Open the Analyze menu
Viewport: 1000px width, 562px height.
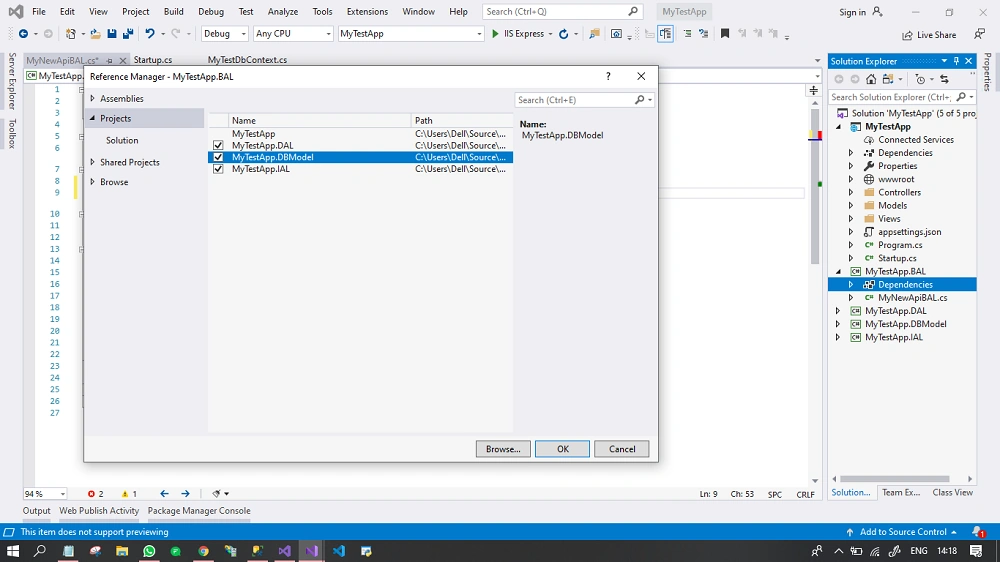pos(283,11)
